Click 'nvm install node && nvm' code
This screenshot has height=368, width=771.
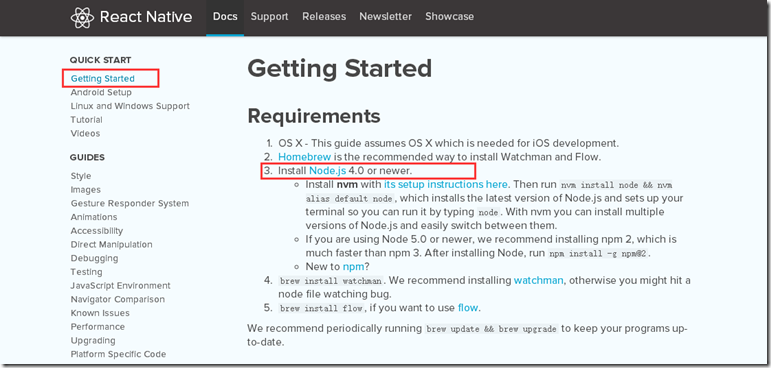tap(617, 185)
